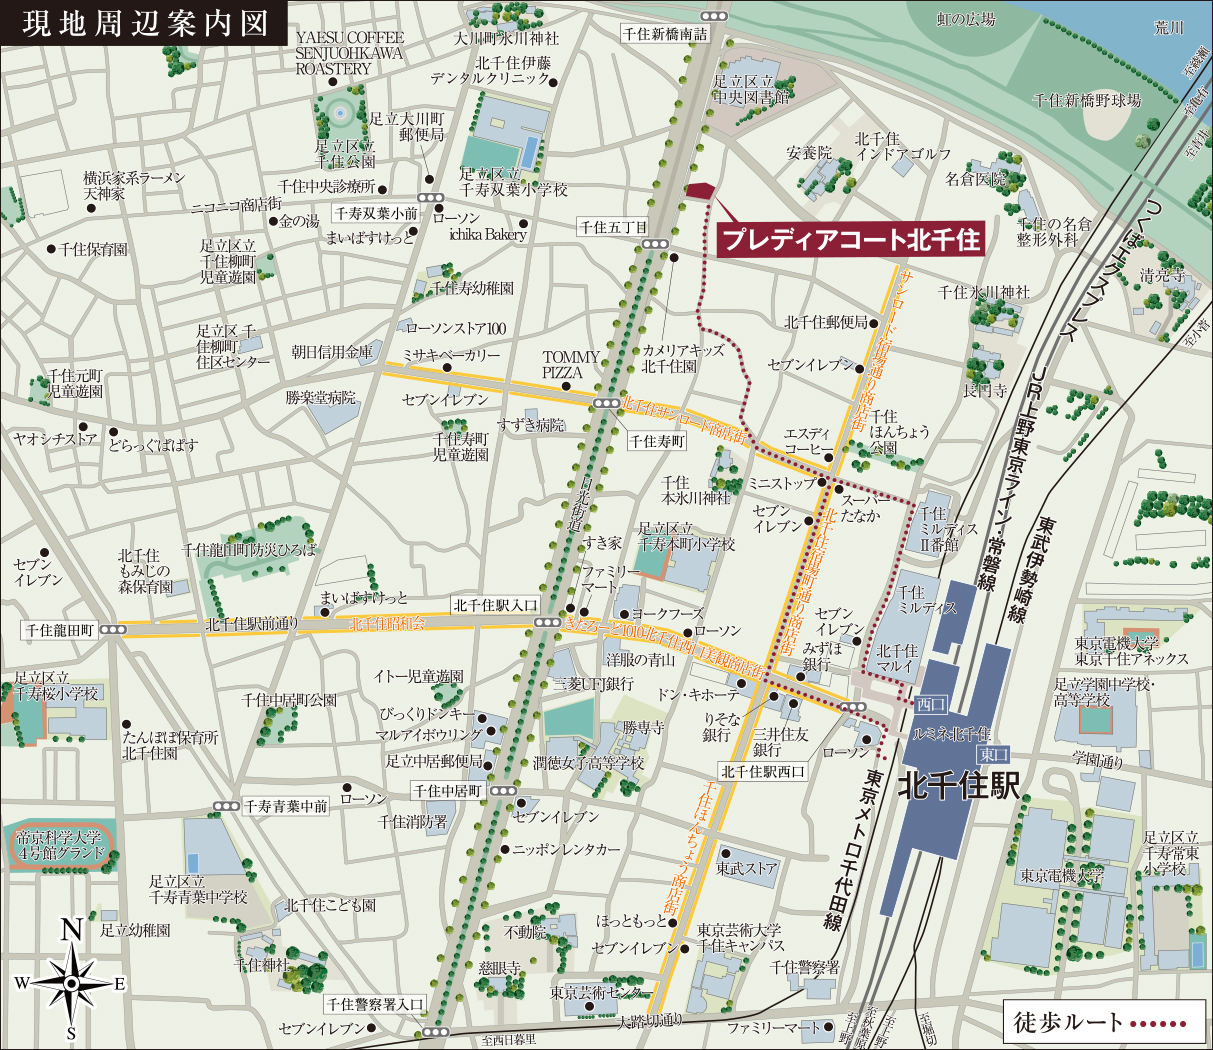
Task: Select the 北千住駅 station name
Action: [x=959, y=784]
